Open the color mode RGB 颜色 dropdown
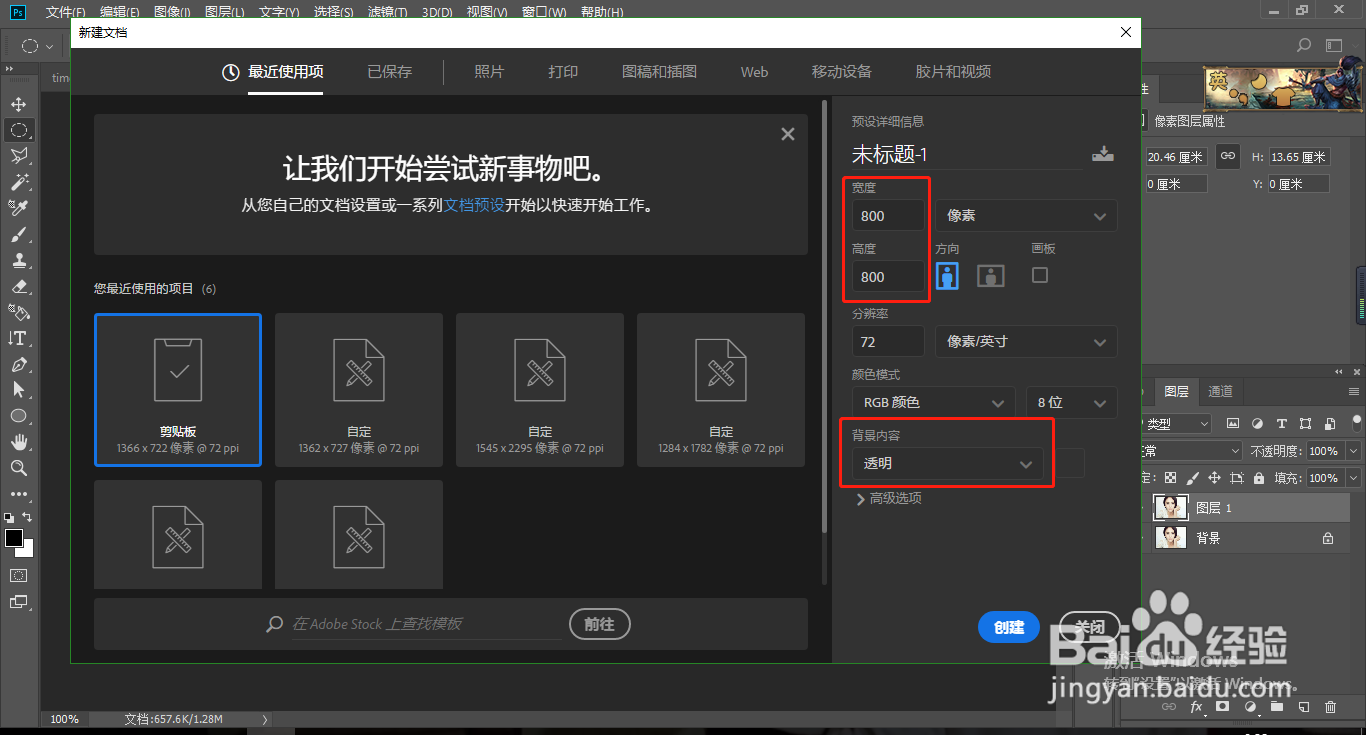The width and height of the screenshot is (1366, 735). (933, 402)
